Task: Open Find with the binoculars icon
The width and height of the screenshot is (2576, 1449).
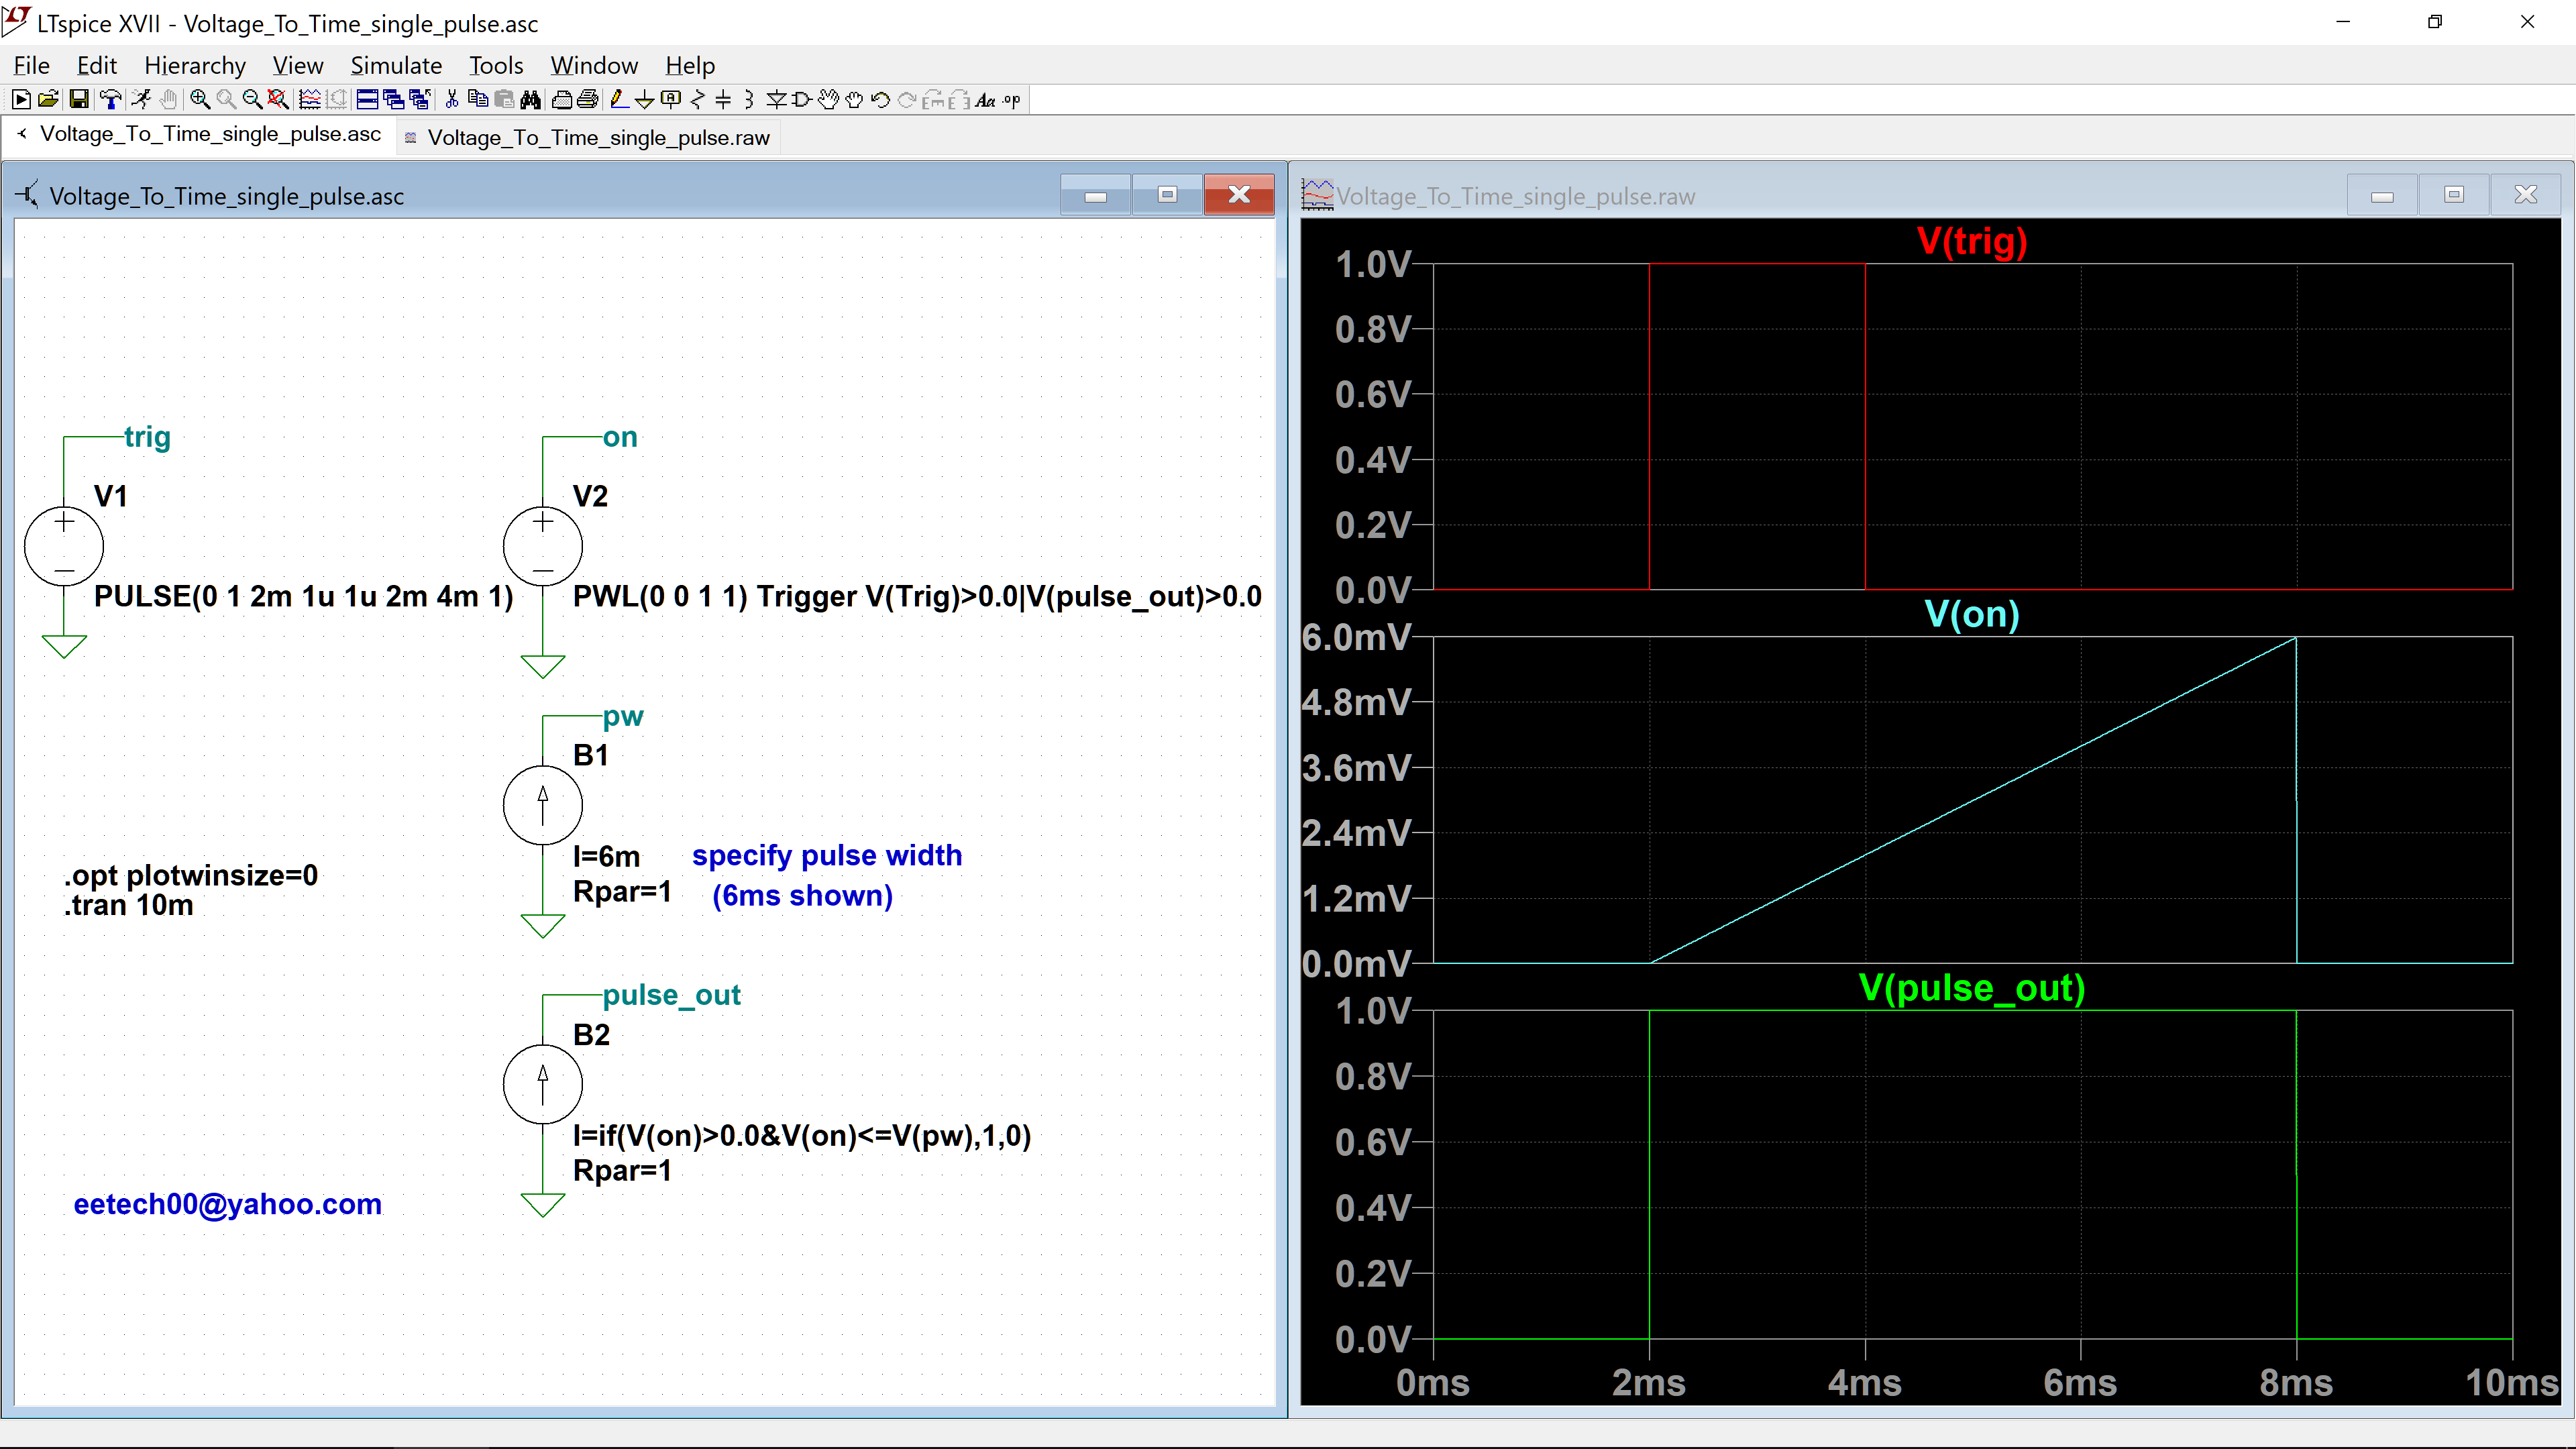Action: point(530,100)
